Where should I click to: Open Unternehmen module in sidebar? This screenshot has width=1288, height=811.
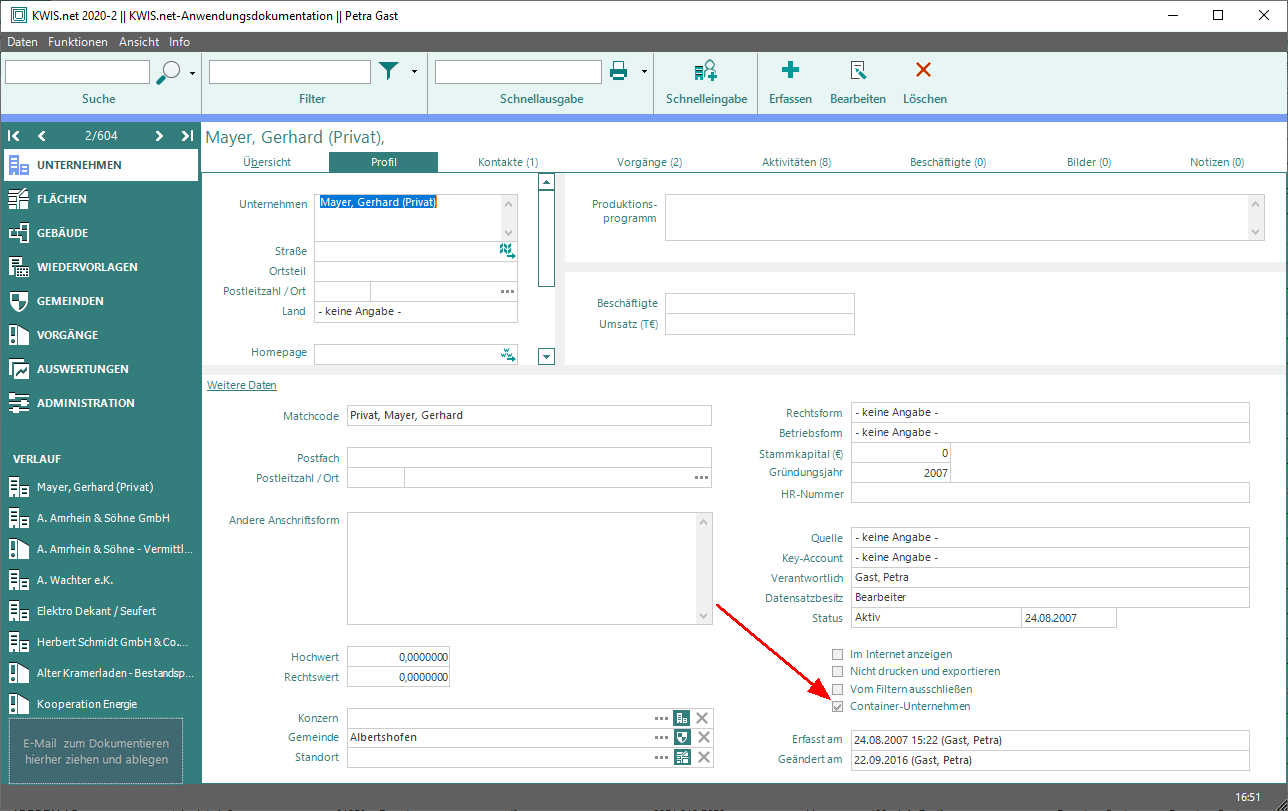pyautogui.click(x=100, y=165)
